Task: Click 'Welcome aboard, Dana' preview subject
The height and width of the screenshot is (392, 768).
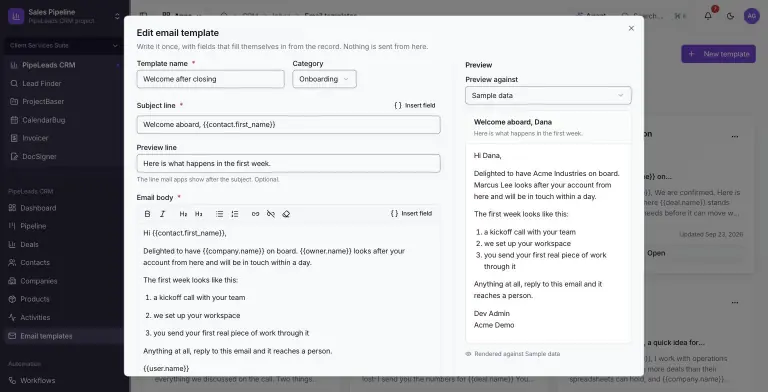Action: click(x=513, y=122)
